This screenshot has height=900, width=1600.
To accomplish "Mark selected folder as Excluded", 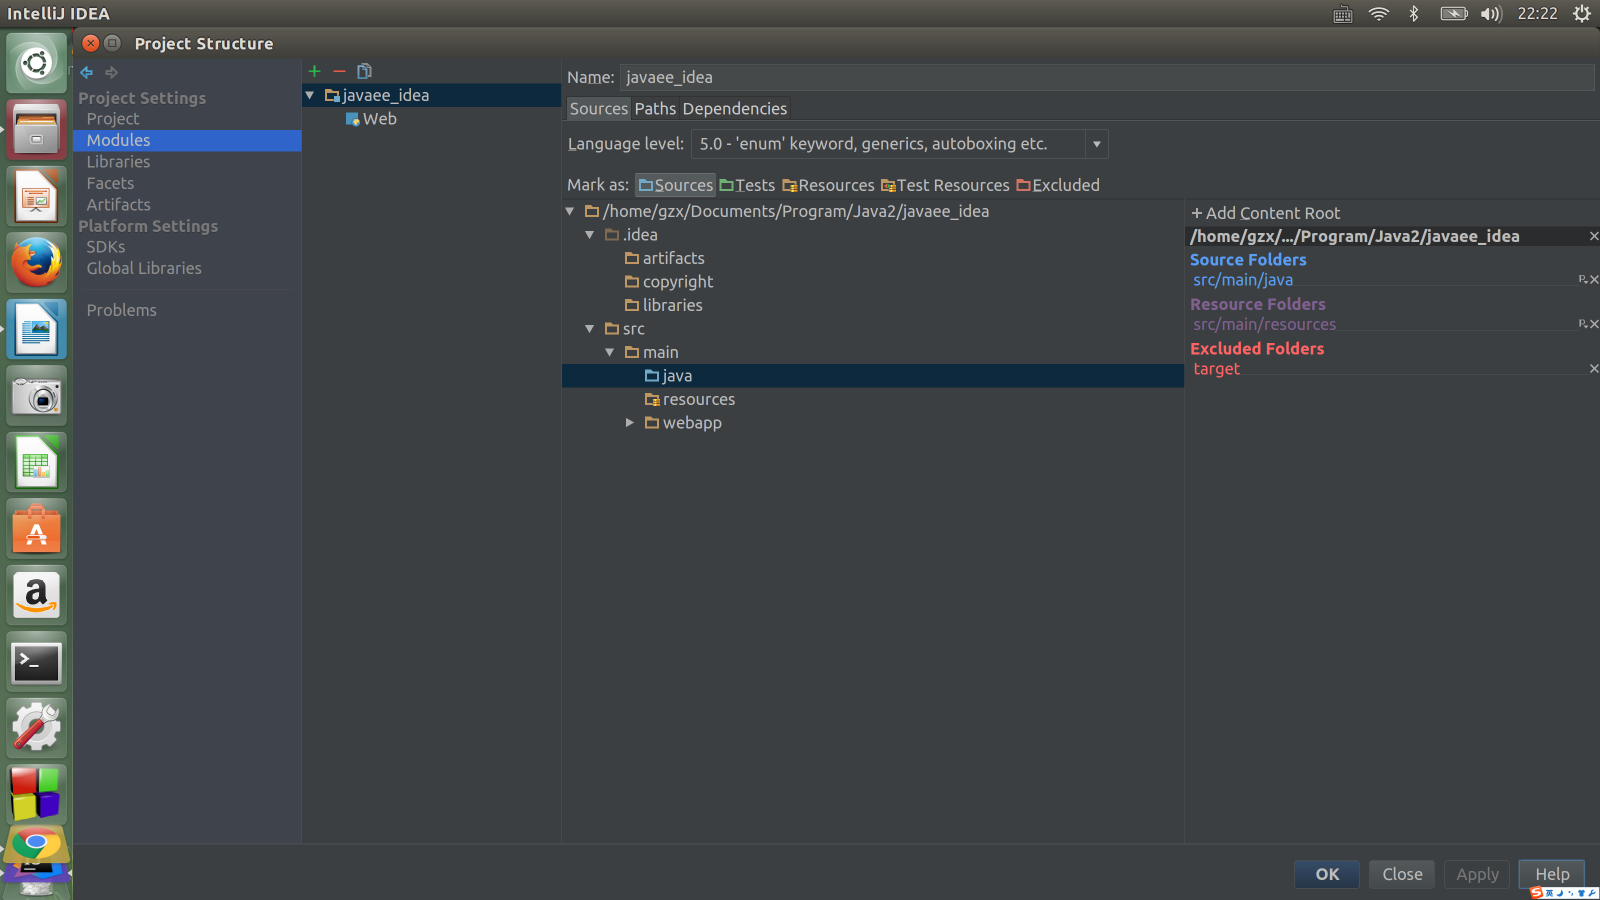I will [x=1058, y=185].
